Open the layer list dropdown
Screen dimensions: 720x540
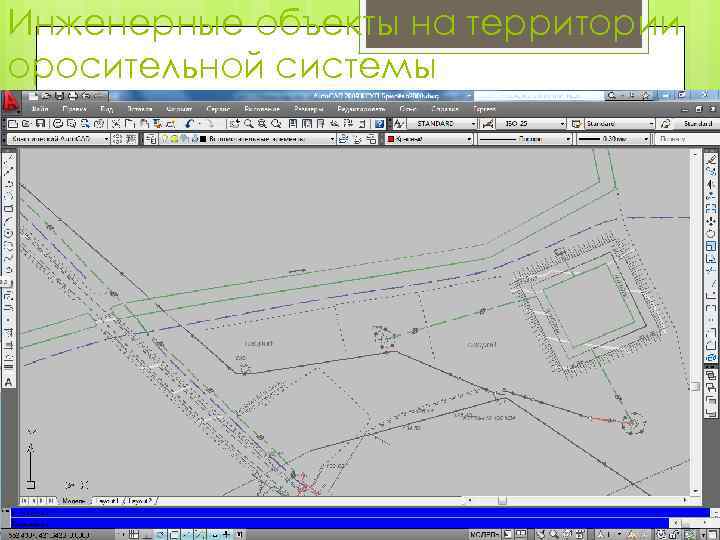(x=248, y=139)
